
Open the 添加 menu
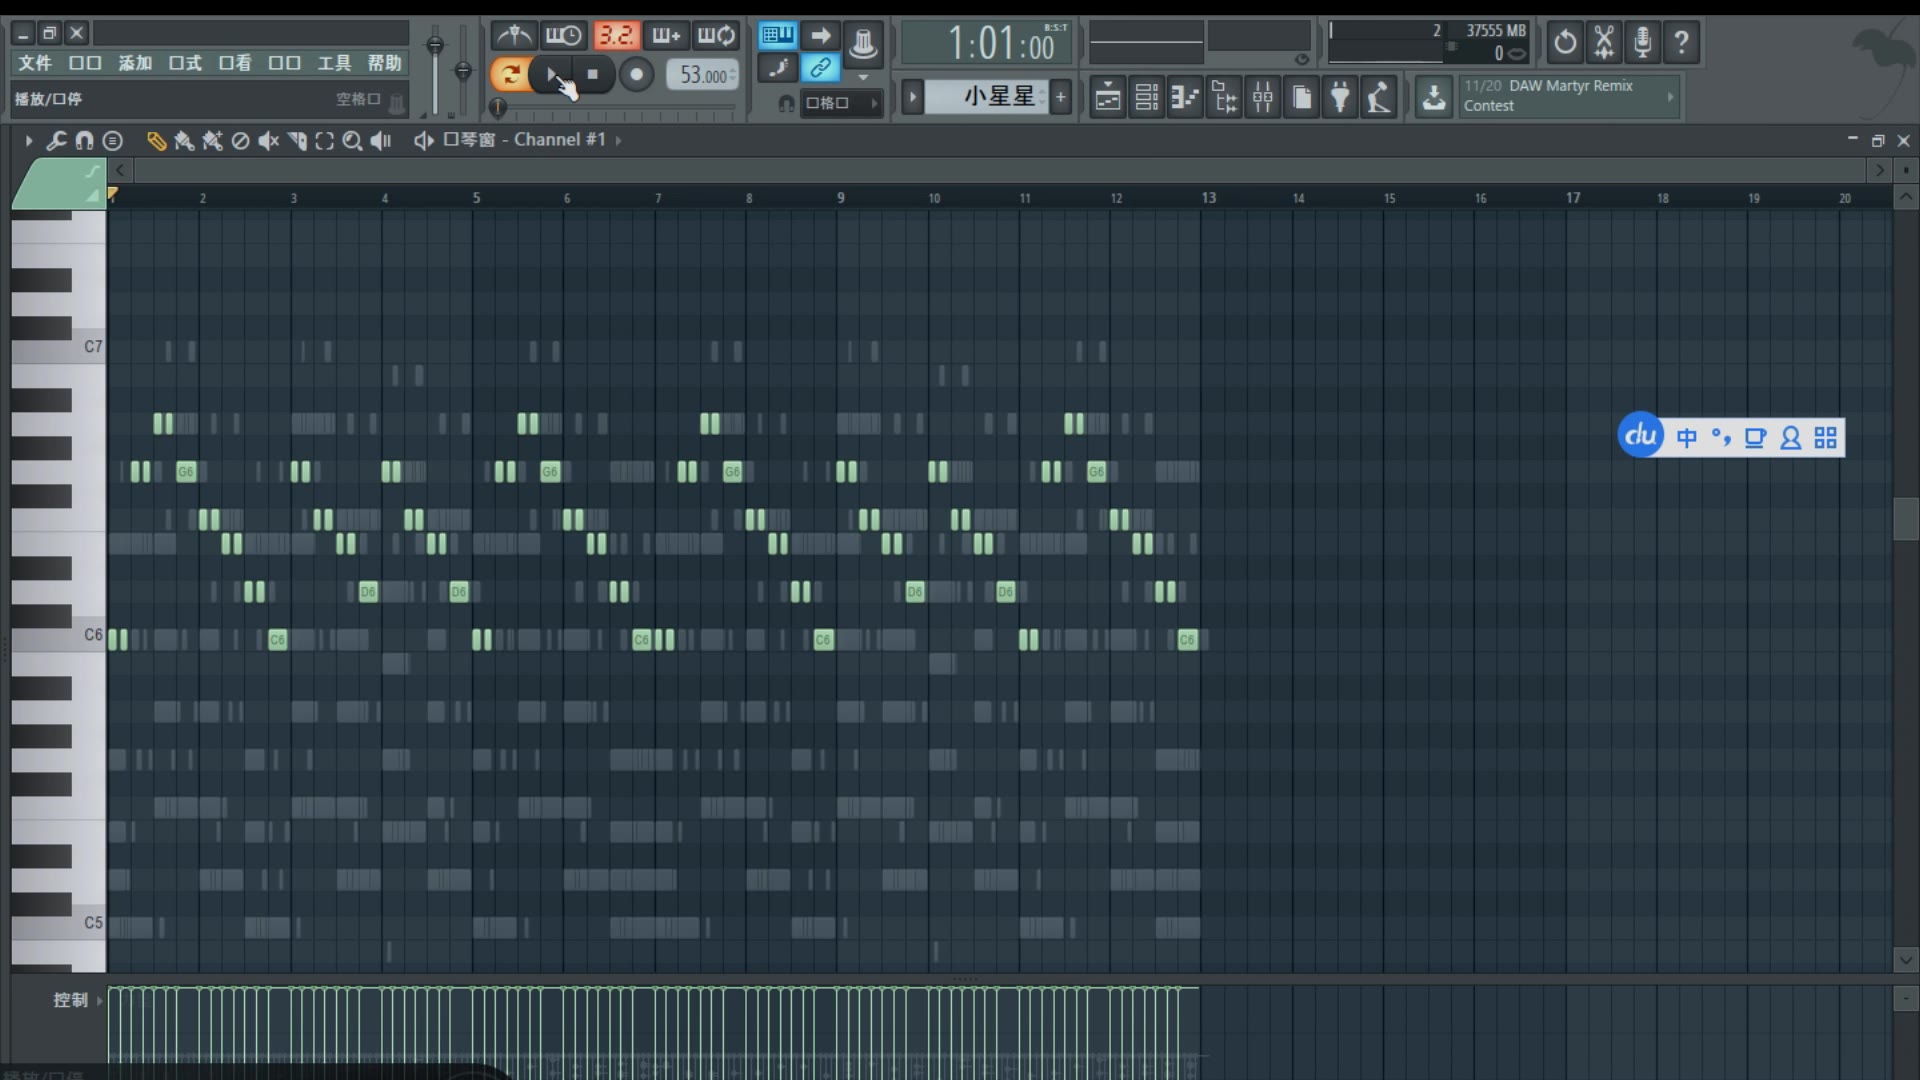pos(135,63)
